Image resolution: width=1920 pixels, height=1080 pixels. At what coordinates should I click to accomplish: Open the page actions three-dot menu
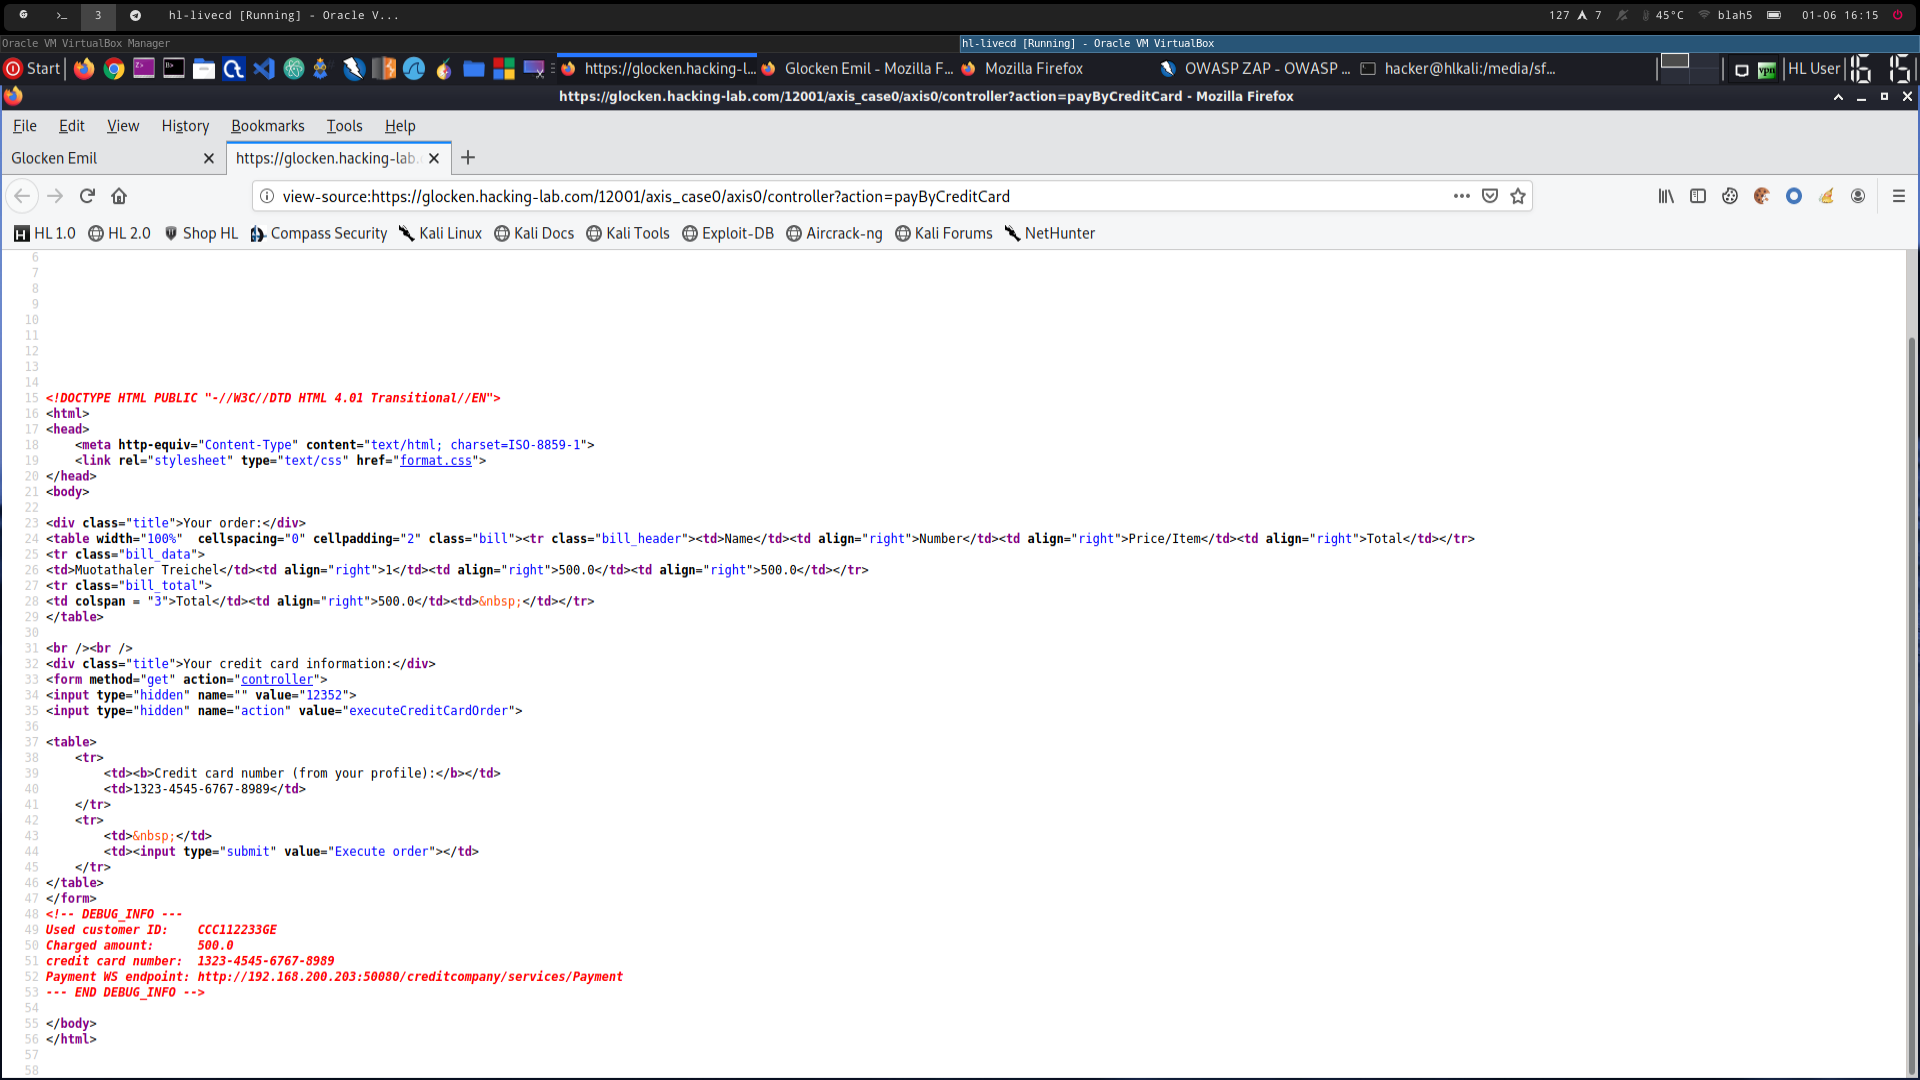tap(1461, 196)
